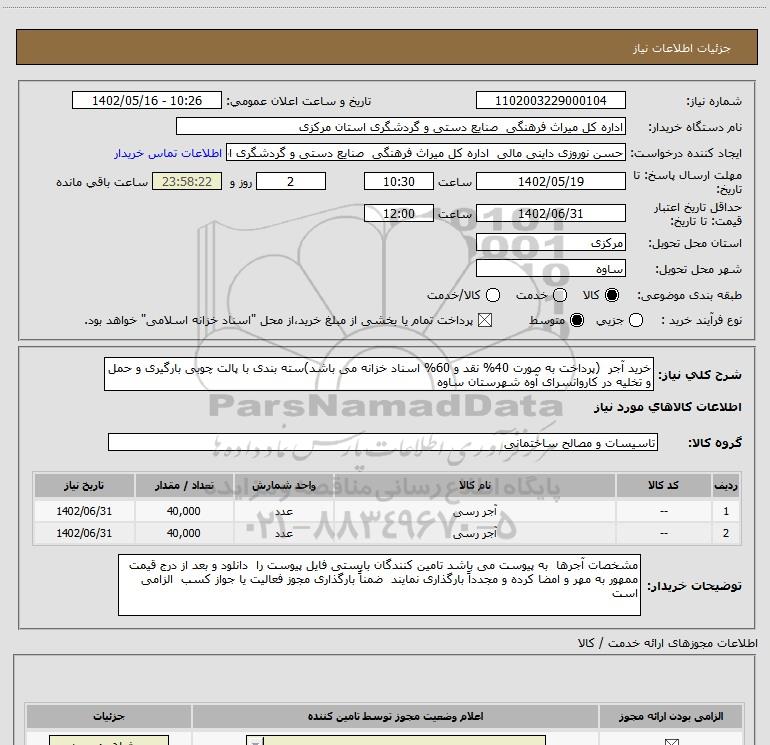770x745 pixels.
Task: Click the buyer notes text area (مشخصات آجرها)
Action: tap(379, 585)
